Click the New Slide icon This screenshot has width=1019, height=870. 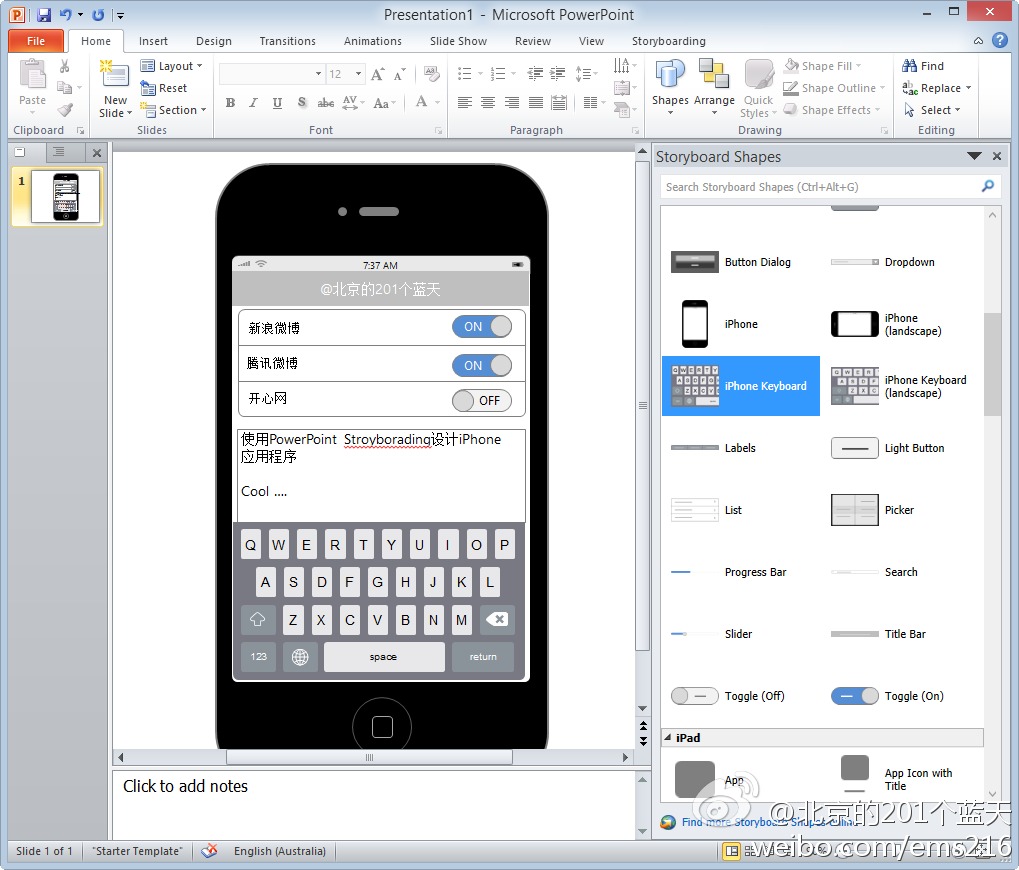[115, 73]
